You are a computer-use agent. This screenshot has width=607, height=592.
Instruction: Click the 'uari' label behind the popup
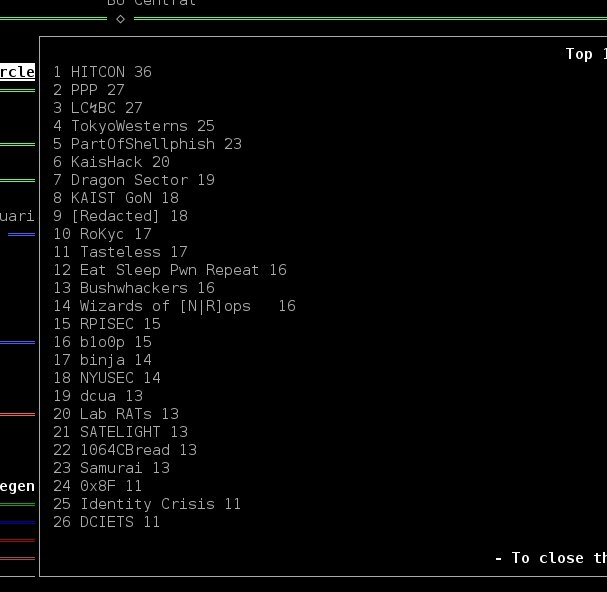pos(17,216)
